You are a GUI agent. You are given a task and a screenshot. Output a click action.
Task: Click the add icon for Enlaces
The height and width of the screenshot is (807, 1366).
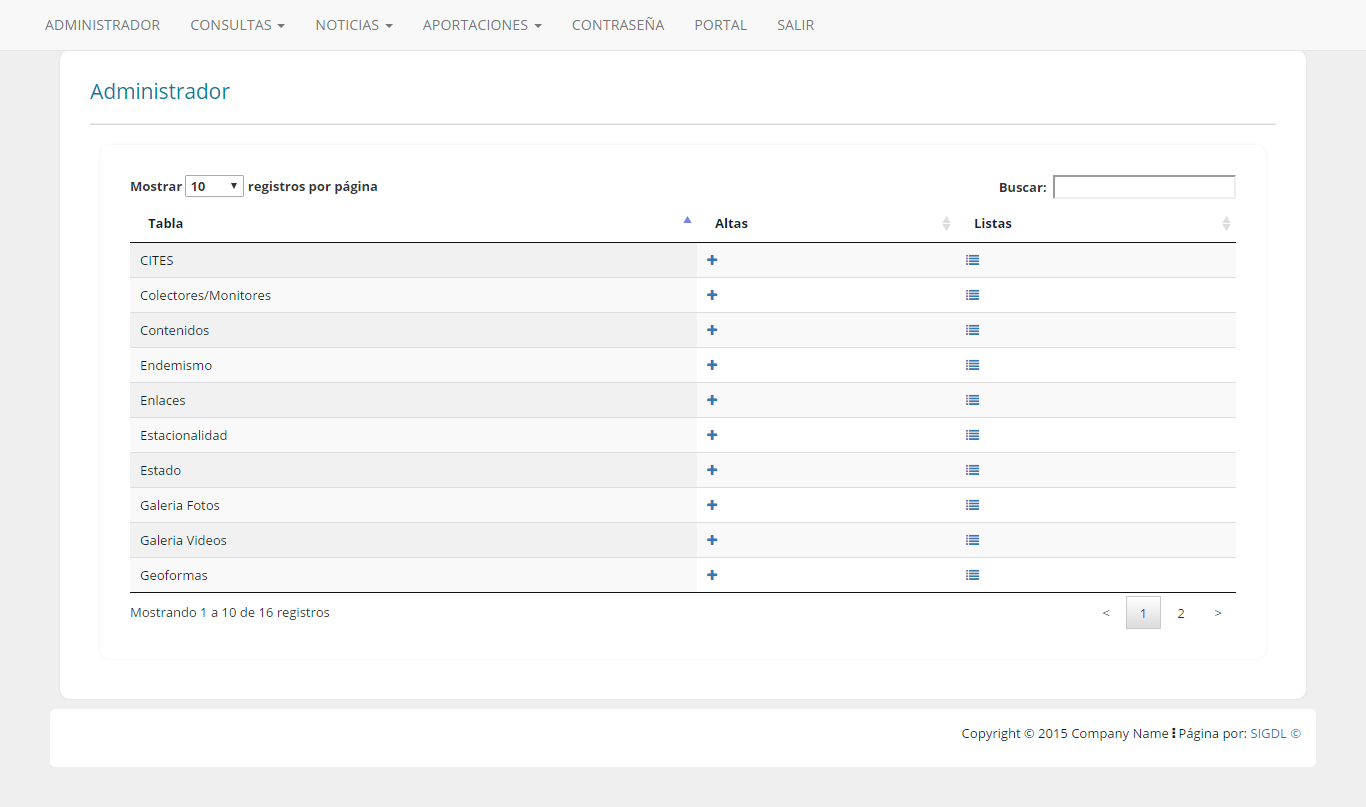(x=712, y=400)
